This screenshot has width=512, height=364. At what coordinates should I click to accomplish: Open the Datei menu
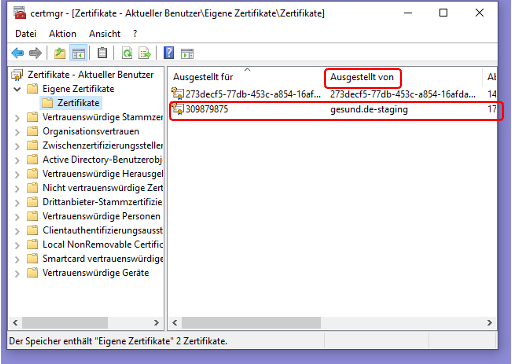click(26, 34)
